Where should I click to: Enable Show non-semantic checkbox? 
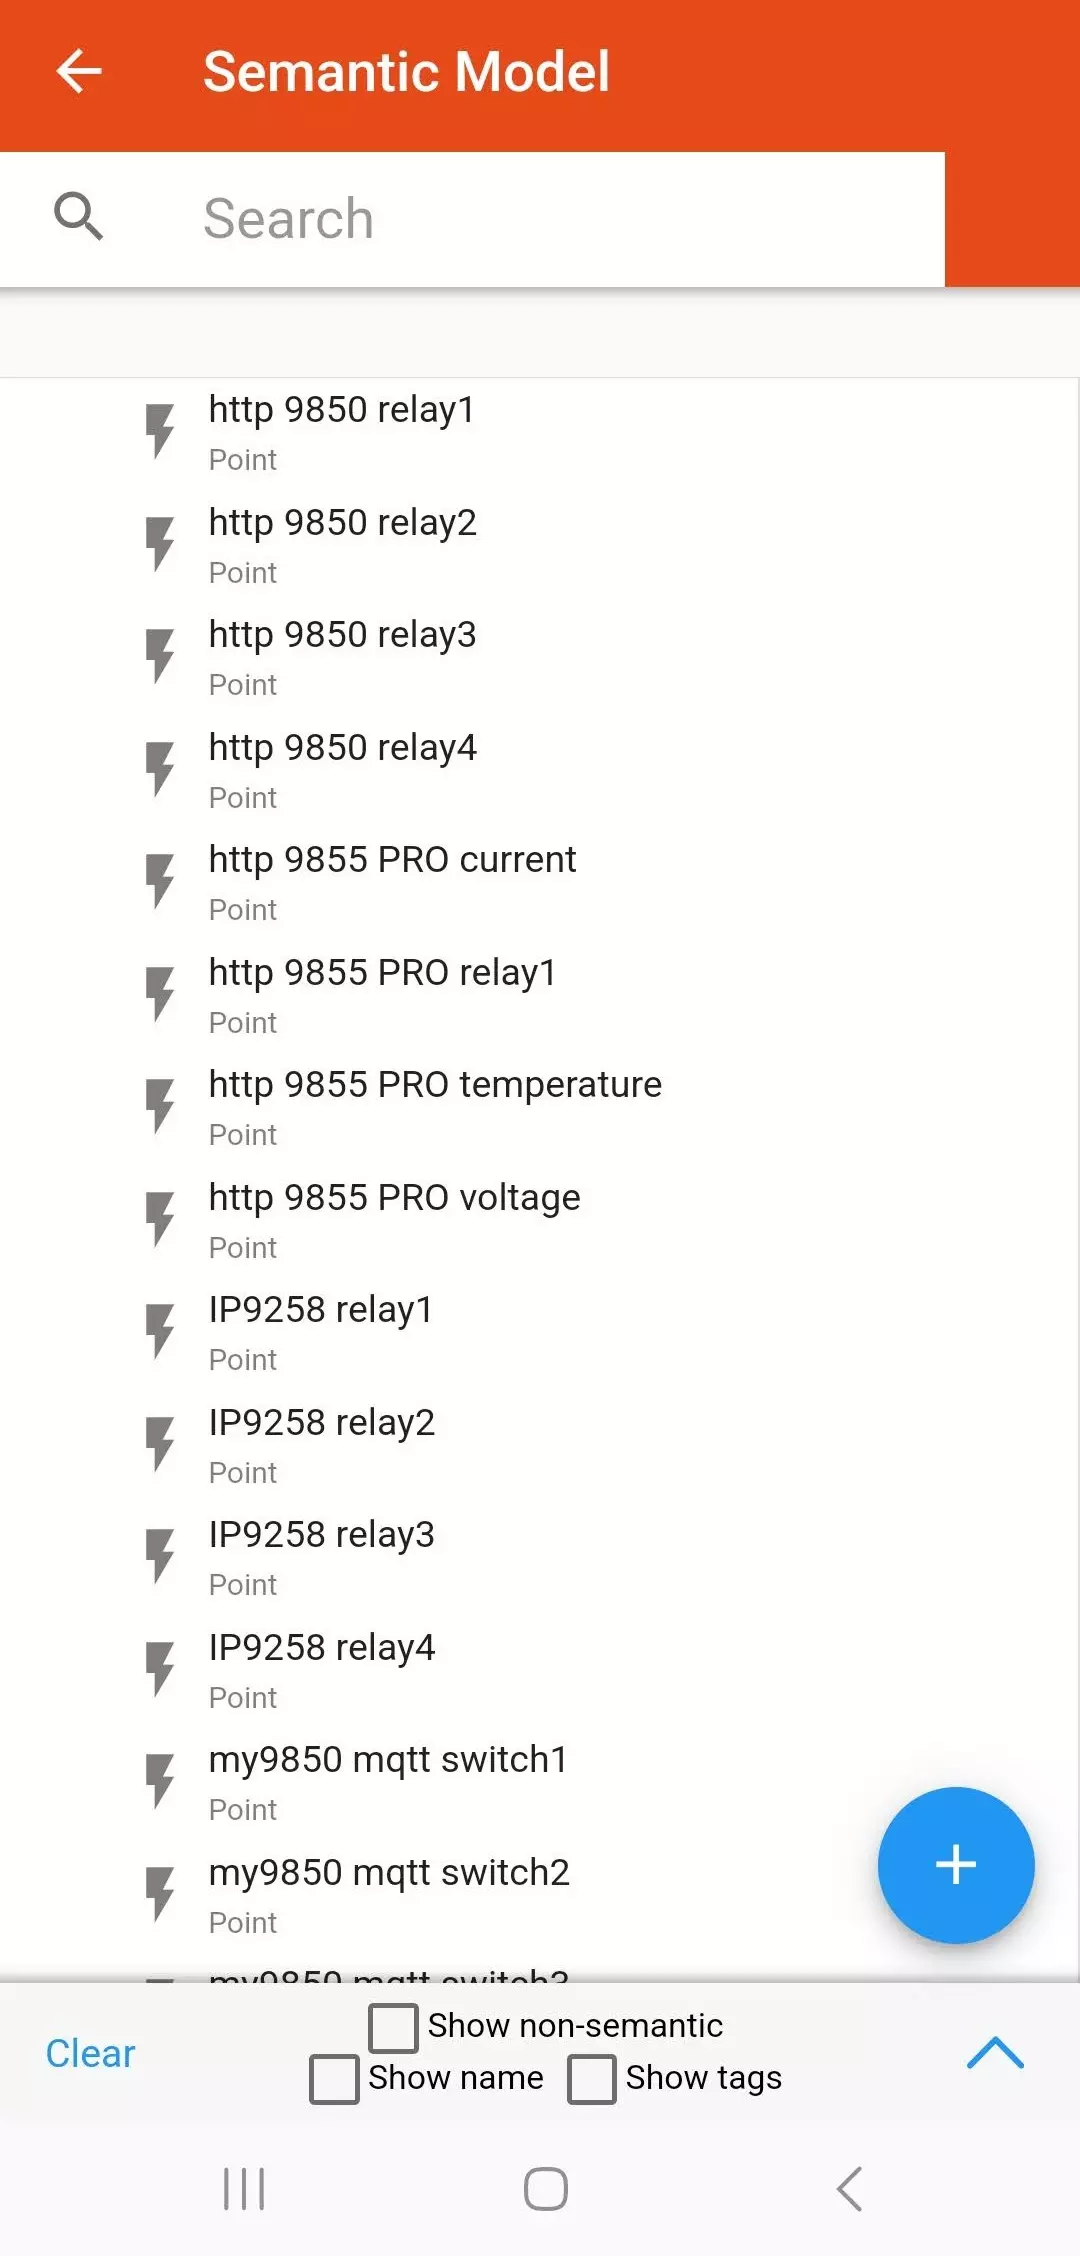(x=393, y=2027)
